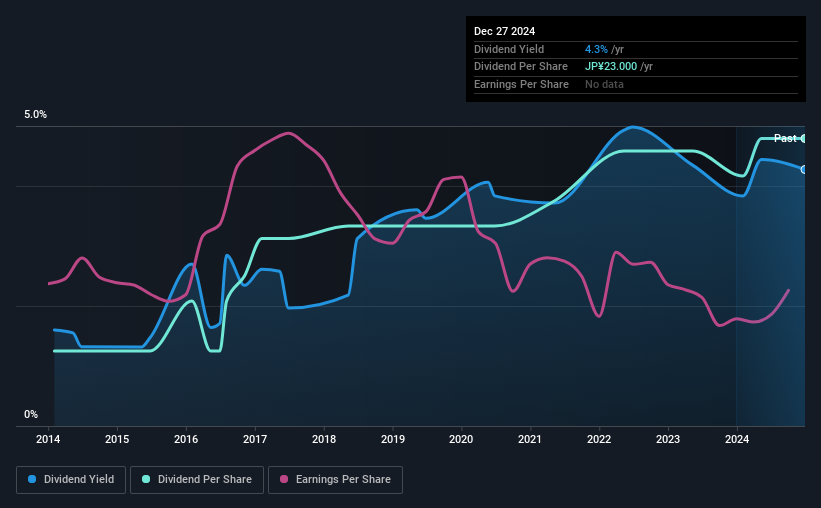Click the blue Dividend Yield legend dot

[x=32, y=479]
